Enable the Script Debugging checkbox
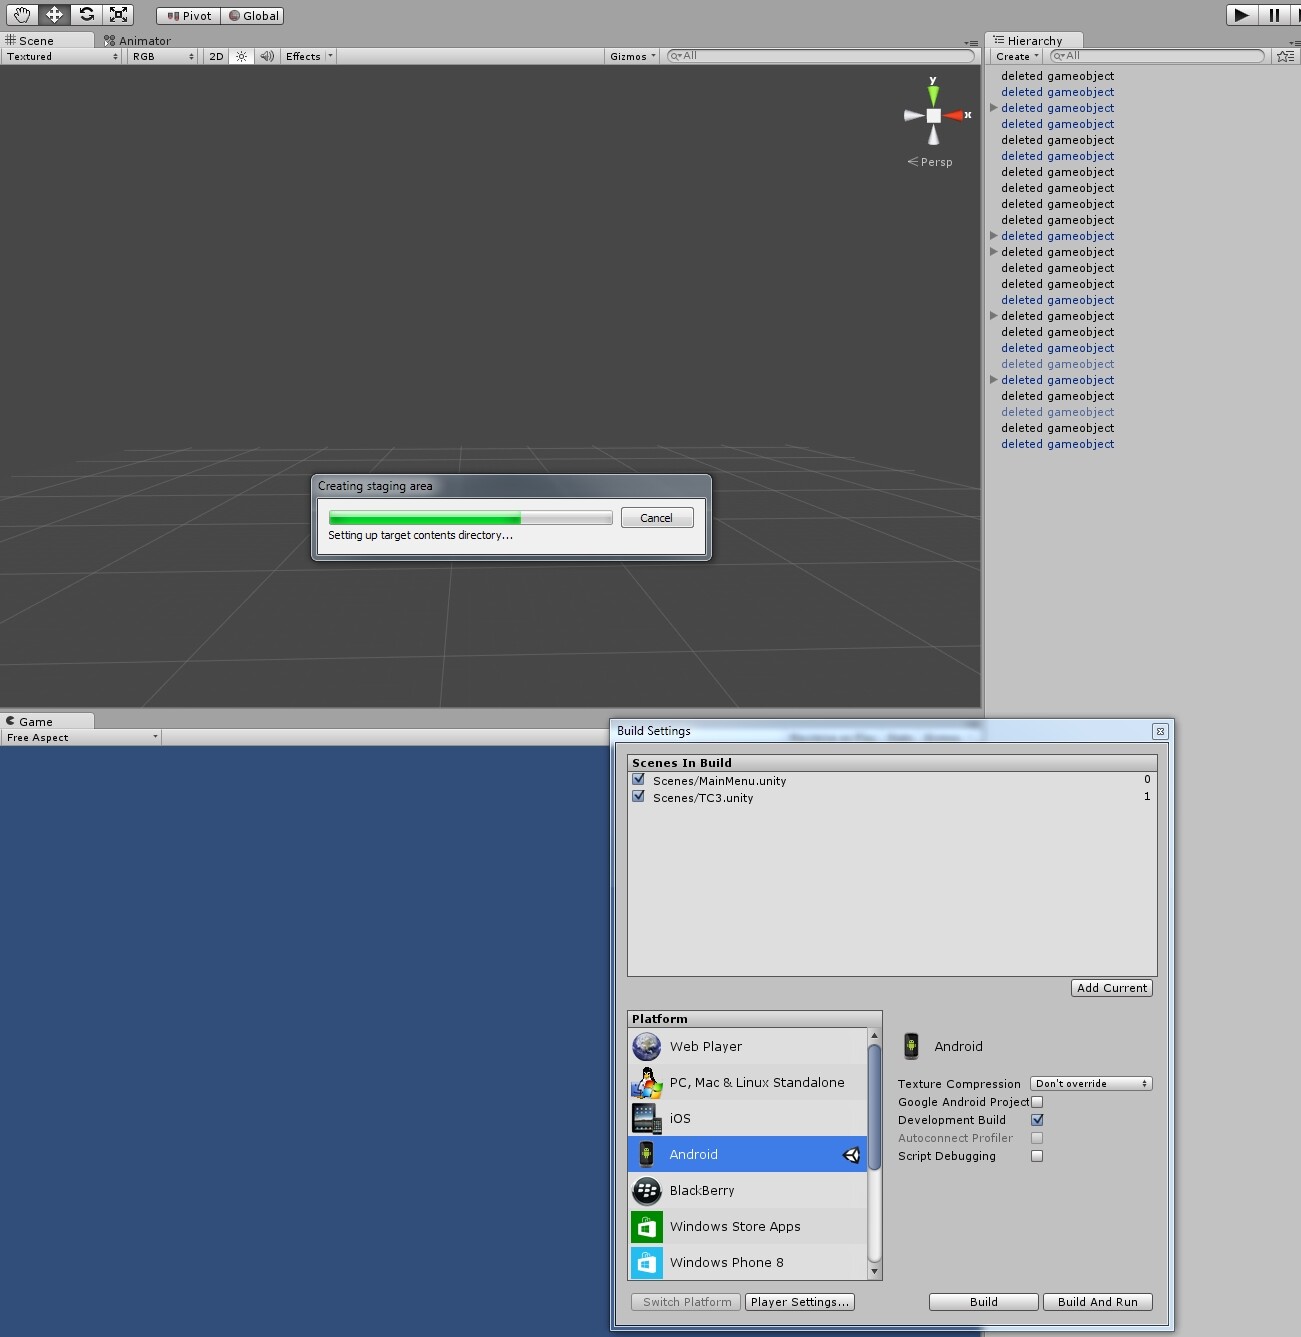This screenshot has width=1301, height=1337. coord(1037,1156)
